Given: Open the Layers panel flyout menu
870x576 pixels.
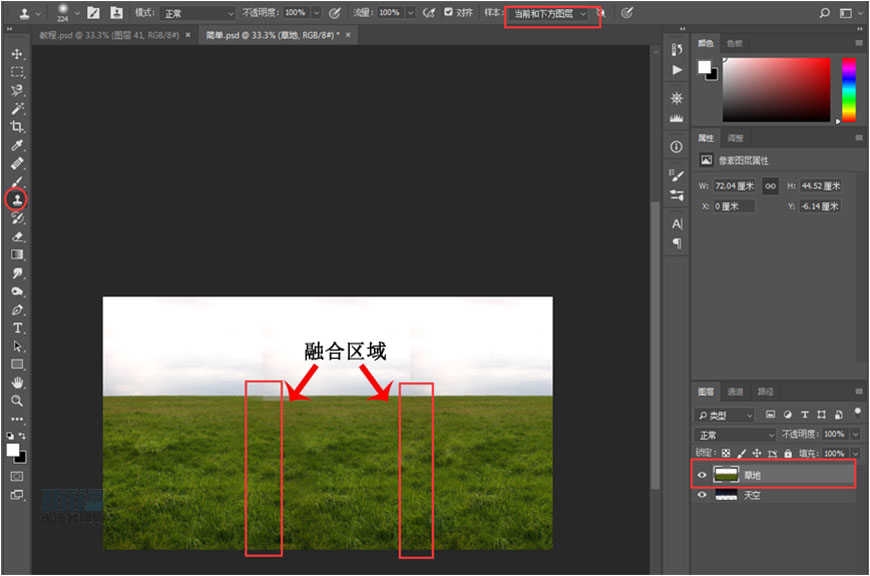Looking at the screenshot, I should 859,392.
